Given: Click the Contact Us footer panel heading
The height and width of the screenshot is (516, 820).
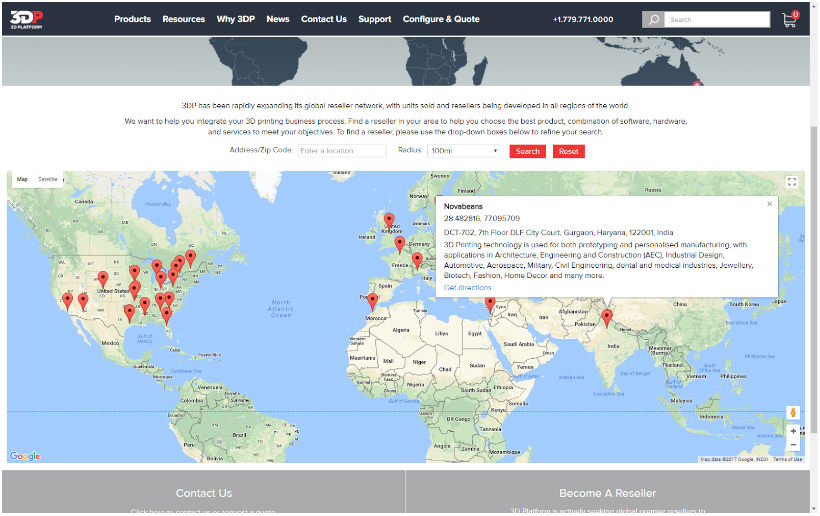Looking at the screenshot, I should point(203,493).
